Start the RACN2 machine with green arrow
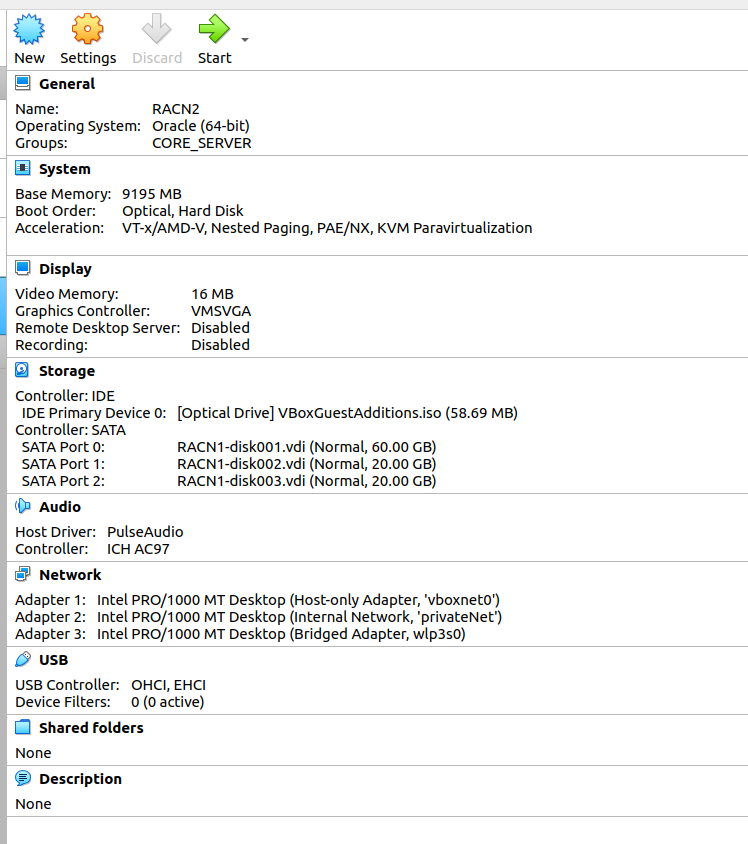Screen dimensions: 748x844 tap(214, 29)
